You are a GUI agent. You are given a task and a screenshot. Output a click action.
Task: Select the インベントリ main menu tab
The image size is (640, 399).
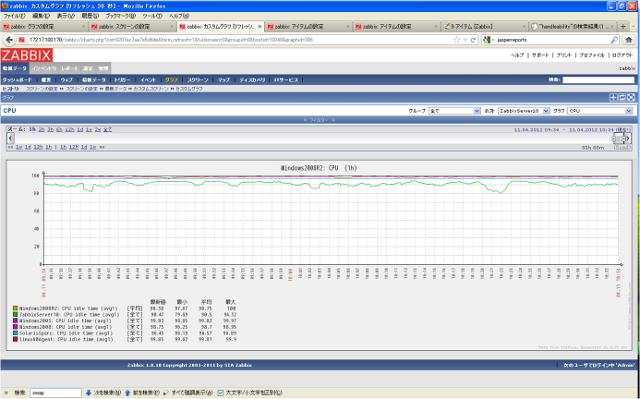point(44,69)
